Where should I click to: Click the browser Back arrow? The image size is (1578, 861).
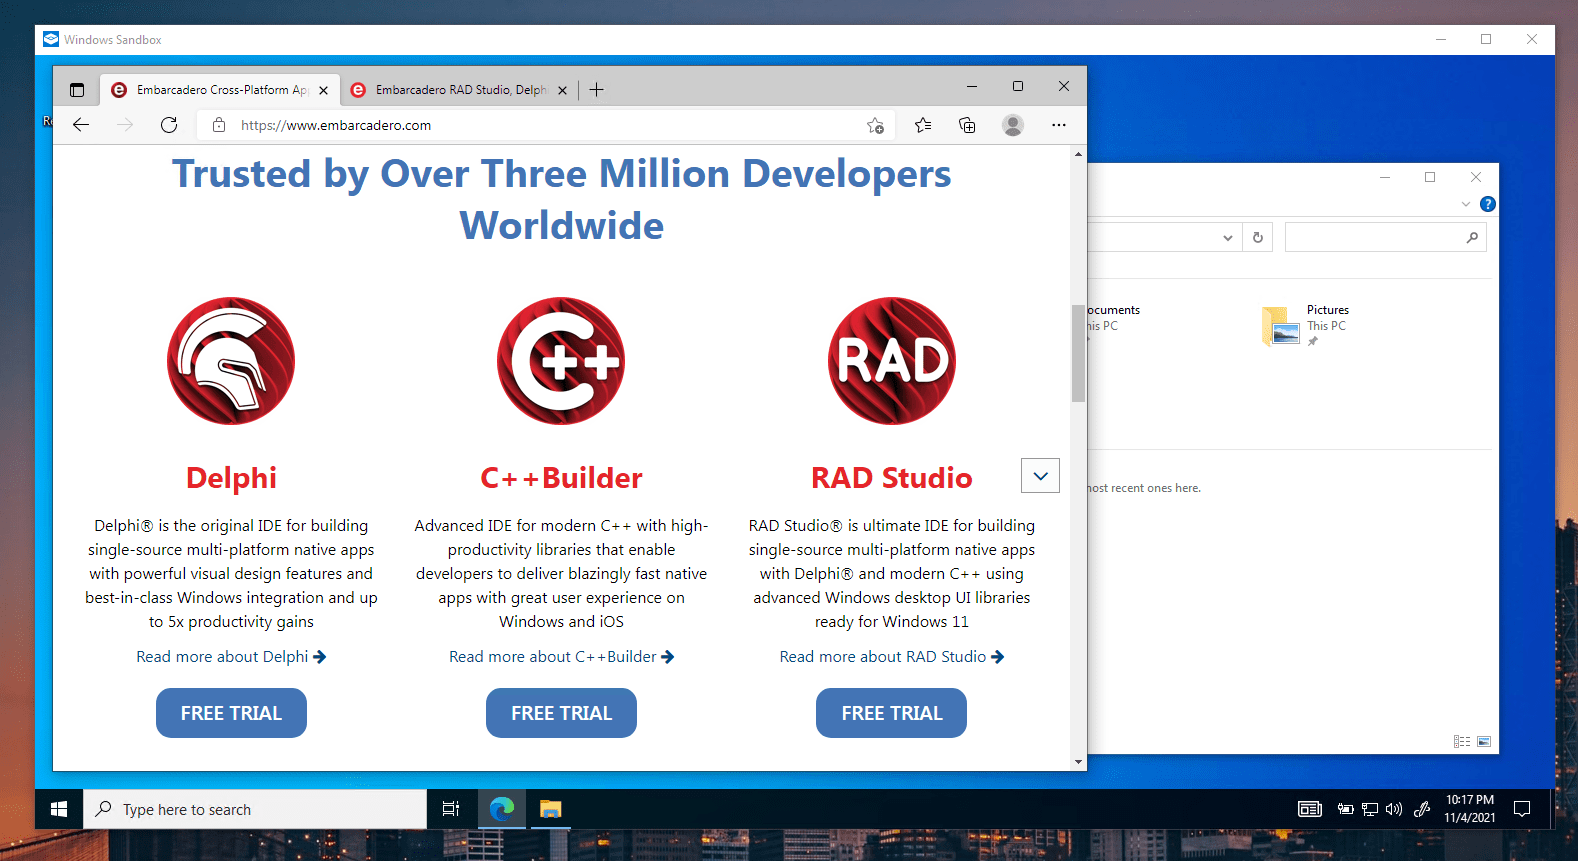pyautogui.click(x=81, y=125)
